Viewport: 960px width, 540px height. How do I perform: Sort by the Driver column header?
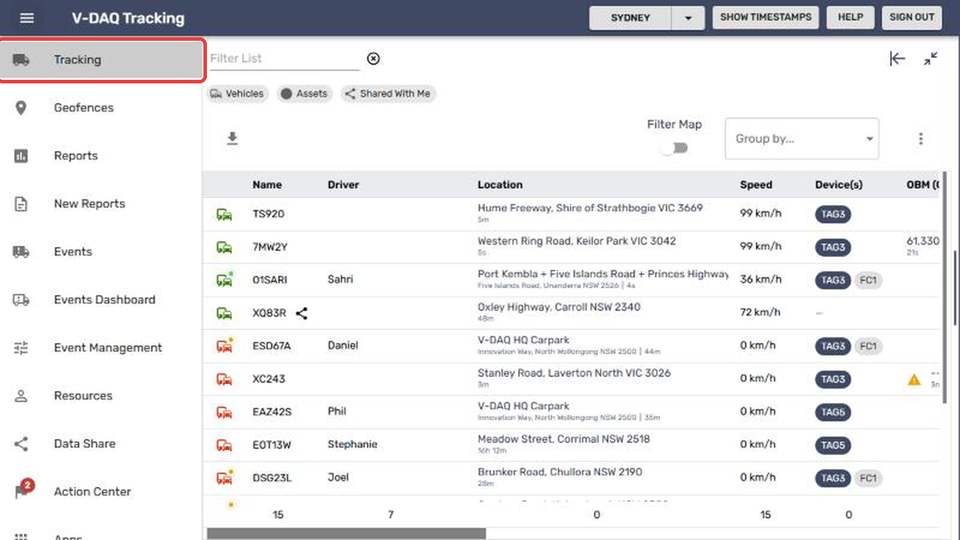[343, 185]
